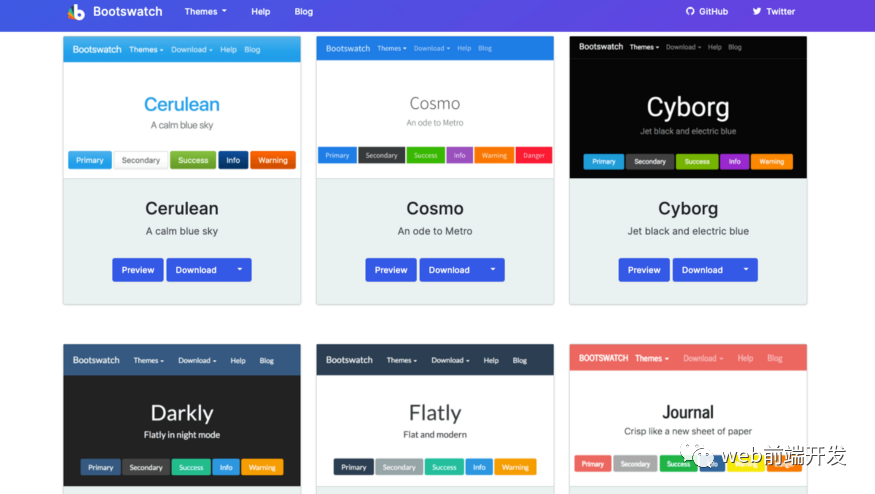Click Cerulean thumbnail's Info button
The image size is (875, 494).
233,160
